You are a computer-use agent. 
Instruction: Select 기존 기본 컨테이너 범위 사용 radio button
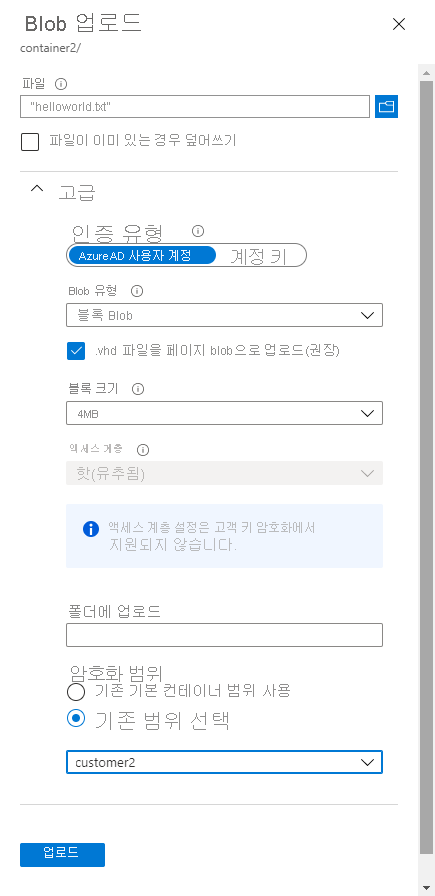click(x=76, y=692)
